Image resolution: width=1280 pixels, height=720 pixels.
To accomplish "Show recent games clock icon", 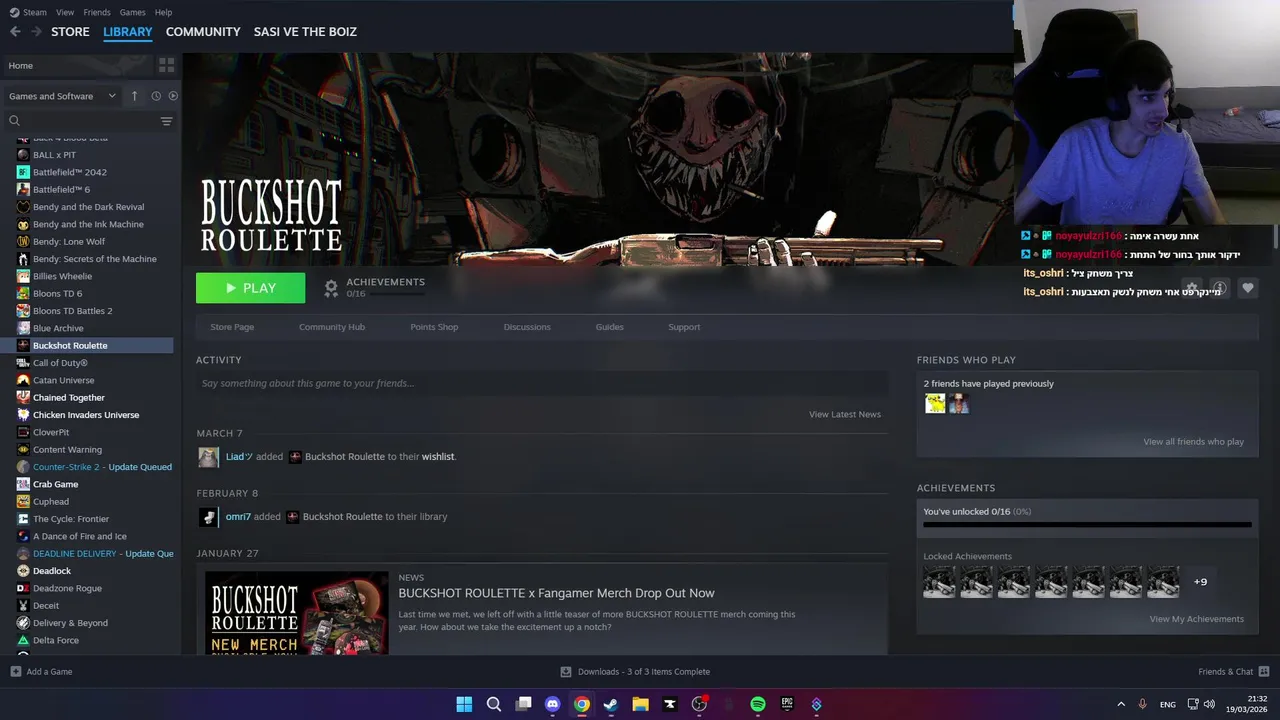I will (156, 96).
